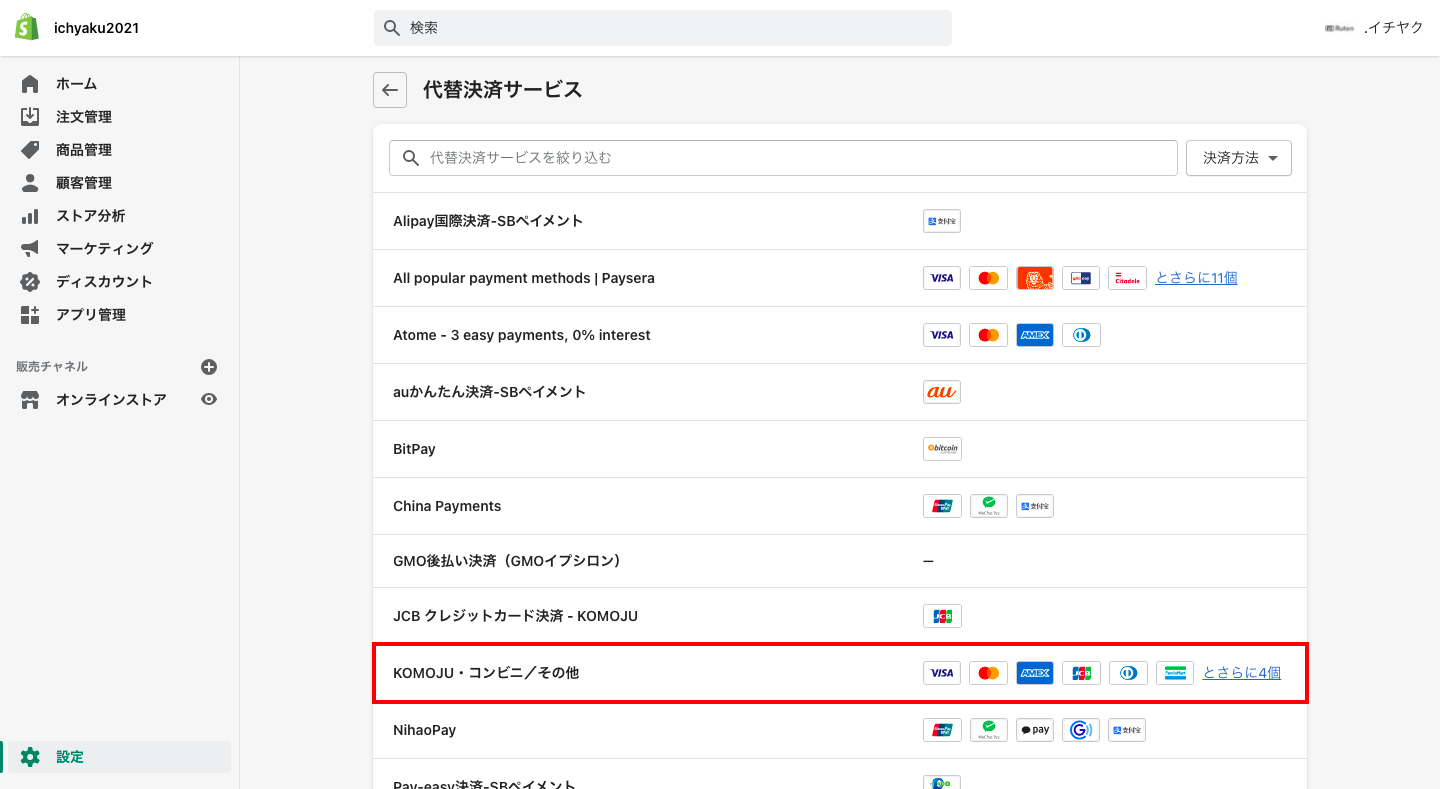Open the 決済方法 dropdown
Image resolution: width=1440 pixels, height=789 pixels.
tap(1239, 158)
